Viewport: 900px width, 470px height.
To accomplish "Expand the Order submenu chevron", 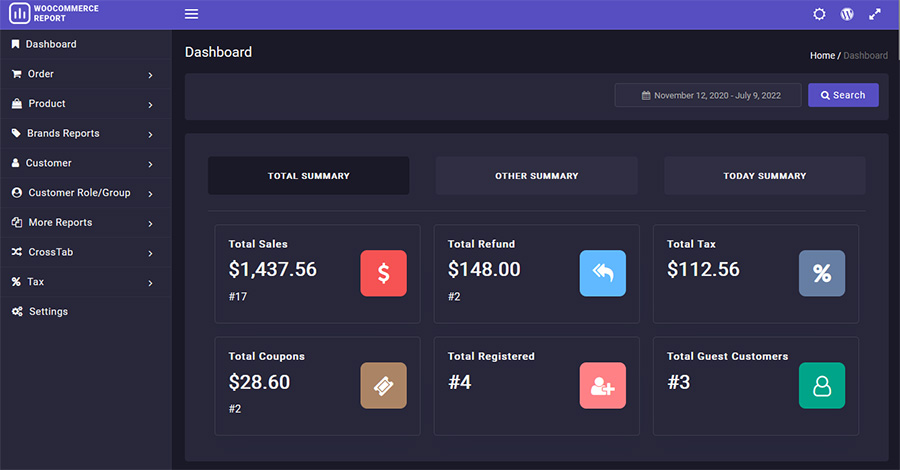I will click(x=150, y=75).
